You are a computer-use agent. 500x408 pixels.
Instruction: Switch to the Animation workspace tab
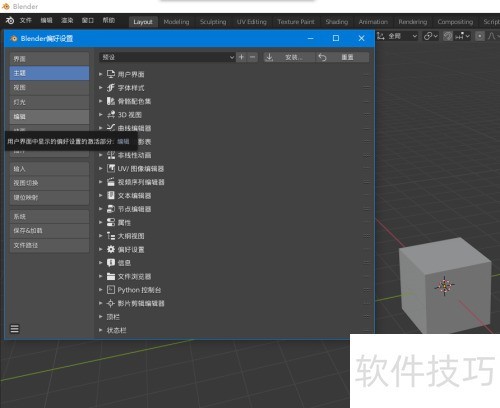pos(373,22)
